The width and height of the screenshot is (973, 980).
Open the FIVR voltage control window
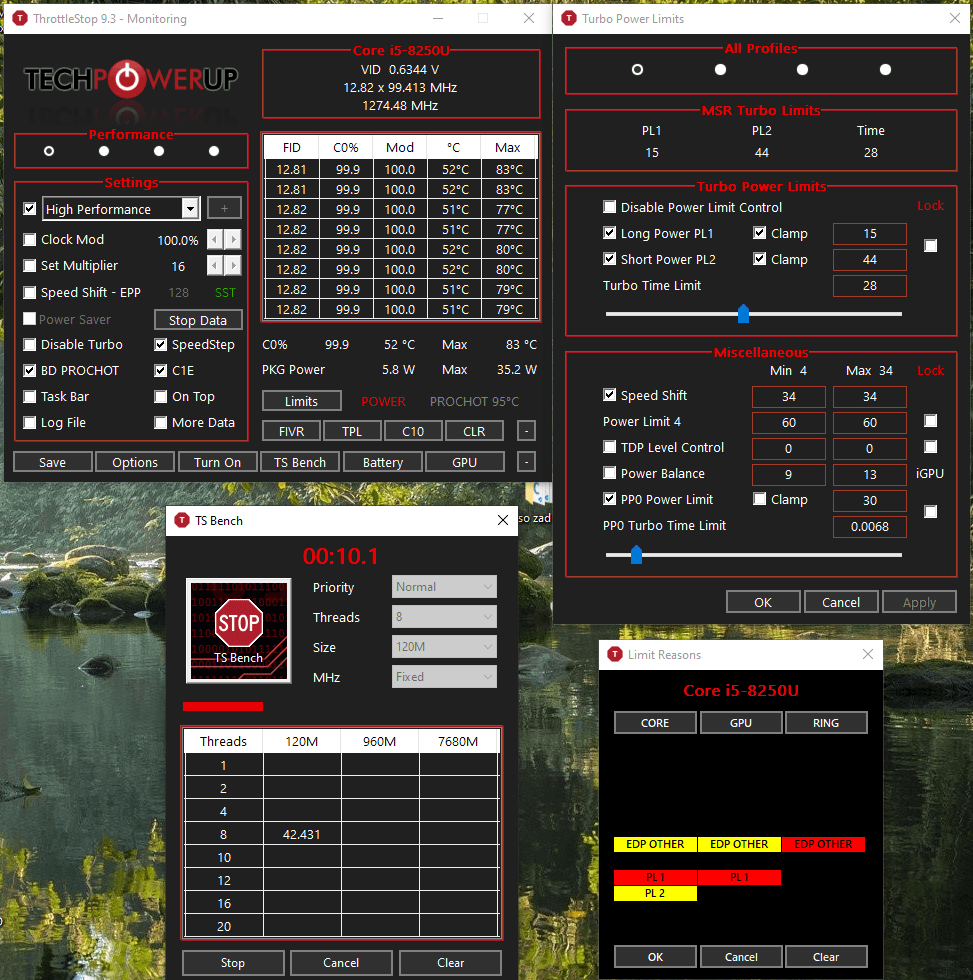click(291, 430)
